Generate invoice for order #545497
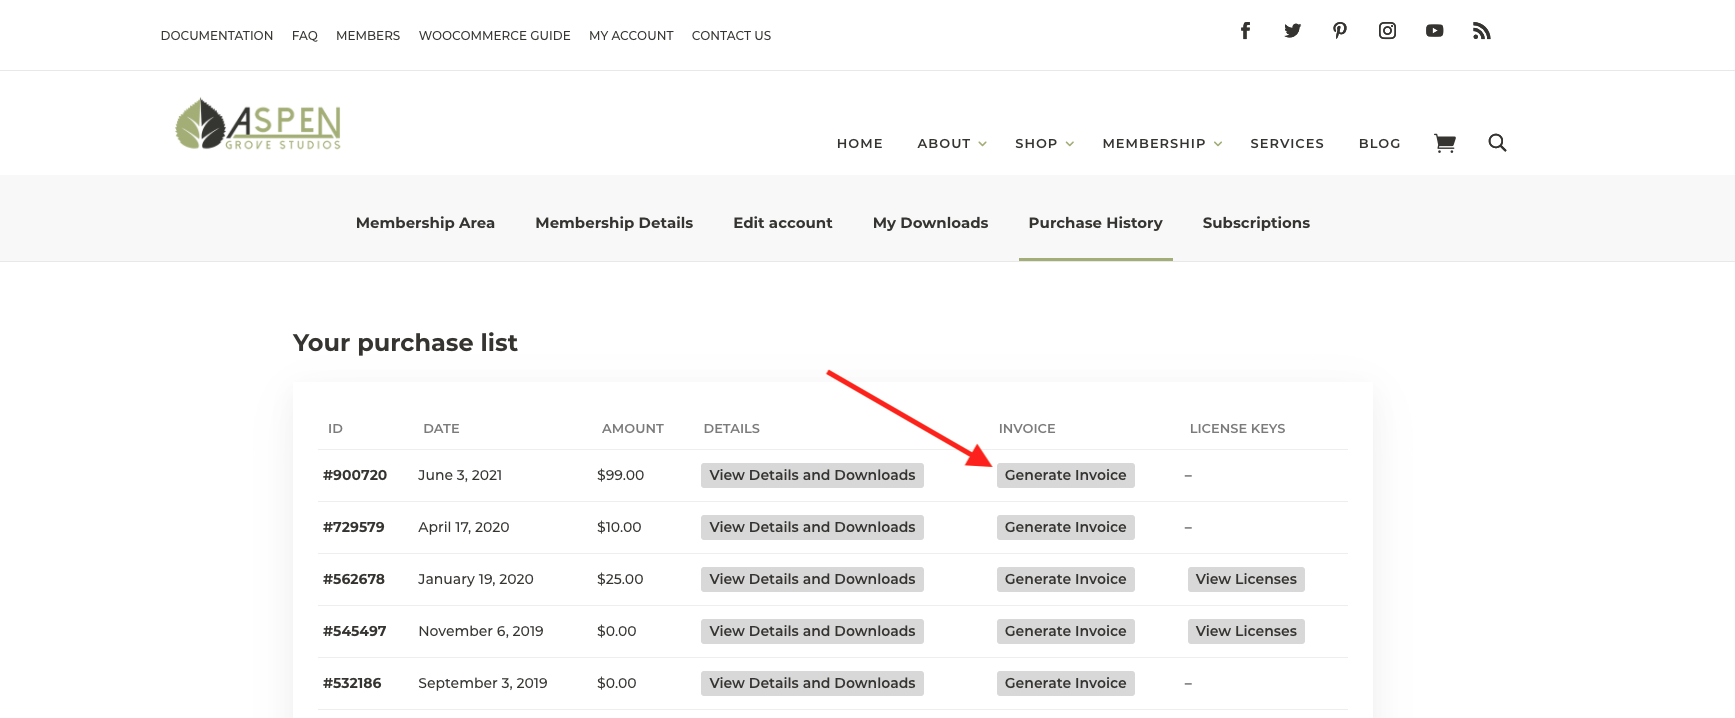The image size is (1735, 718). (x=1066, y=631)
